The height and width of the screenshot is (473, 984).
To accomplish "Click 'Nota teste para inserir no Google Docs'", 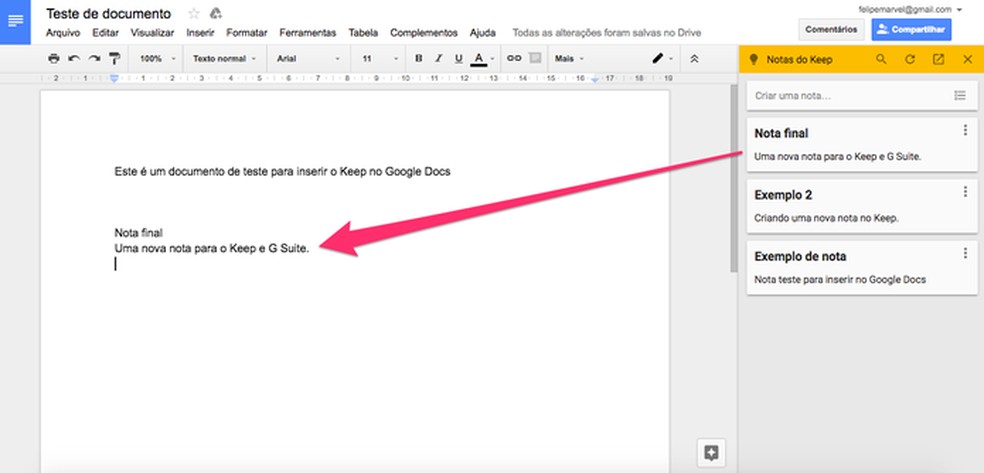I will [x=840, y=280].
